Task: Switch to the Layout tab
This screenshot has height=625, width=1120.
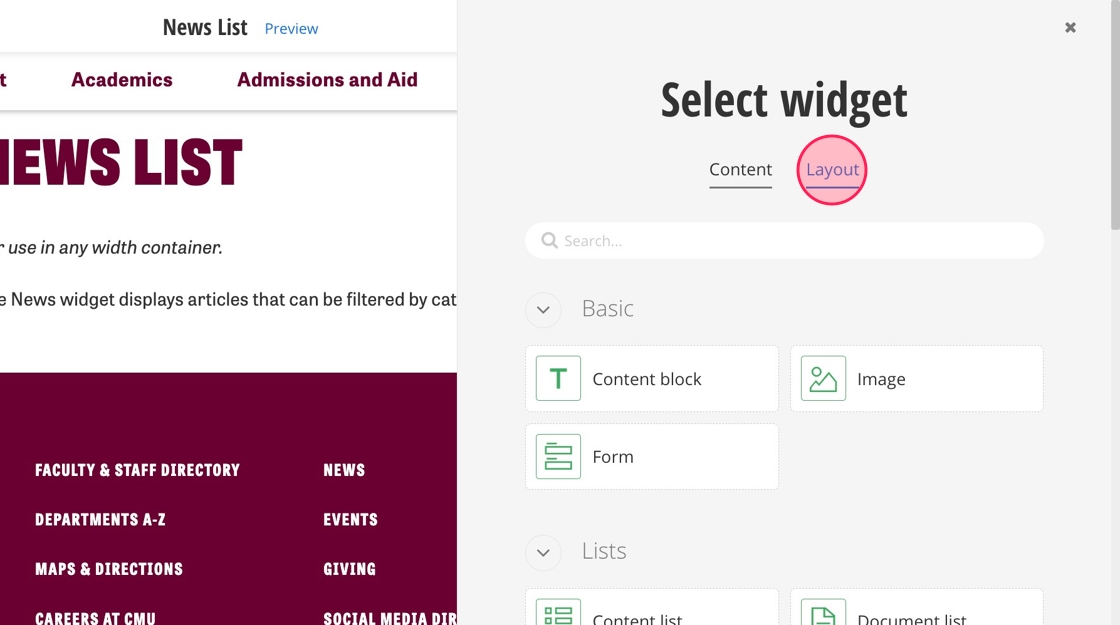Action: tap(832, 170)
